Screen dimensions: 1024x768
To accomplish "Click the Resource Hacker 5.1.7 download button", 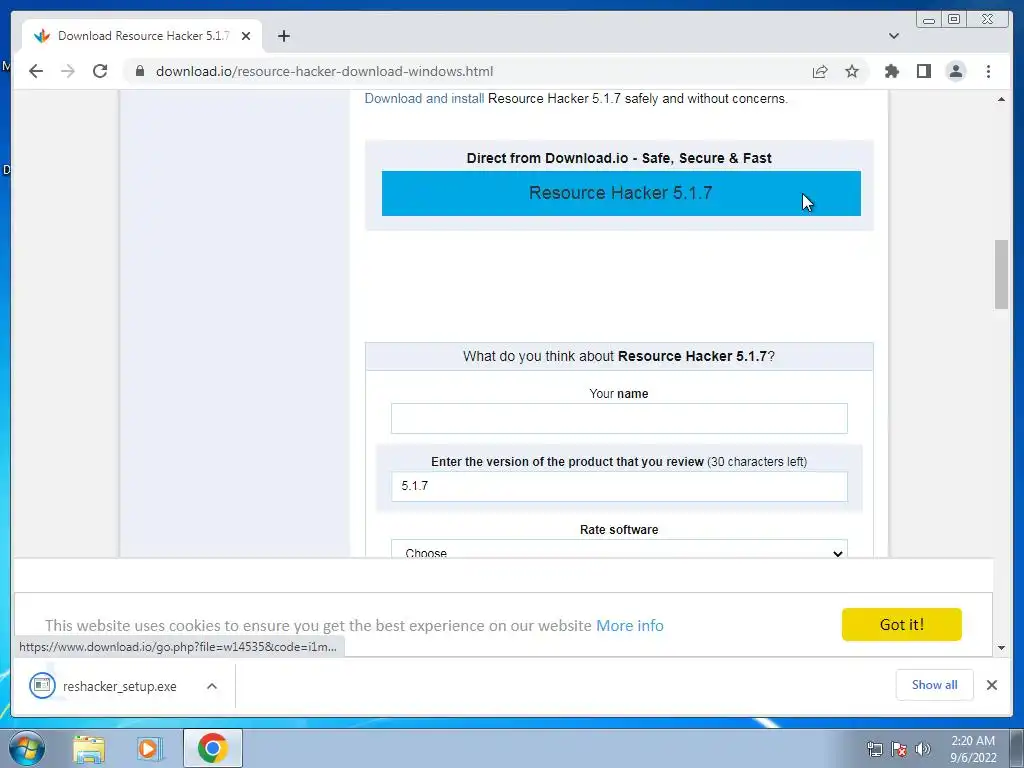I will click(x=621, y=193).
